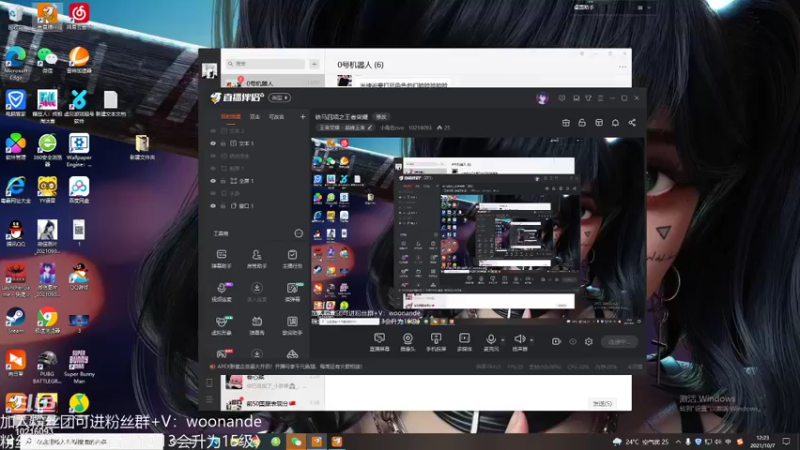Click Send button in WeChat window

click(602, 403)
